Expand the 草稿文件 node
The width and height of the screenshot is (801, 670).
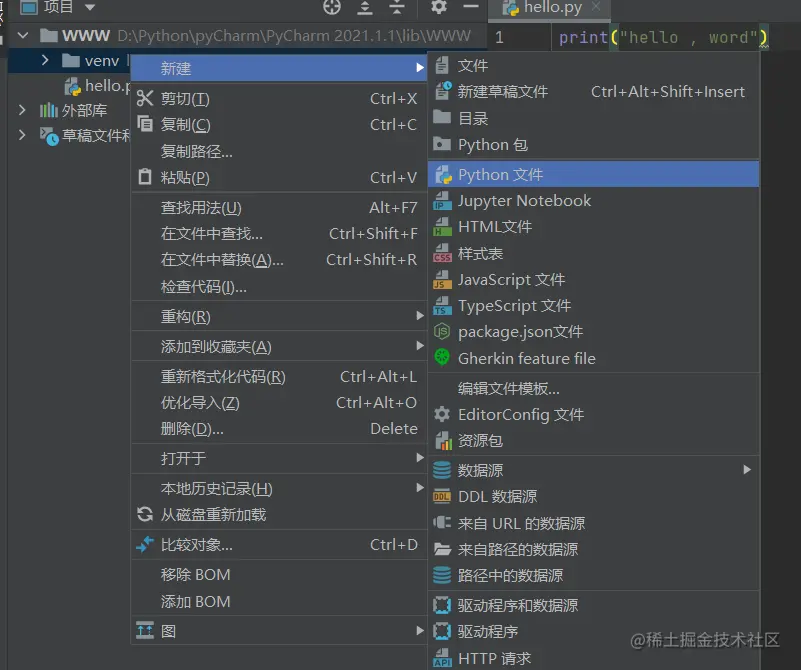tap(22, 135)
